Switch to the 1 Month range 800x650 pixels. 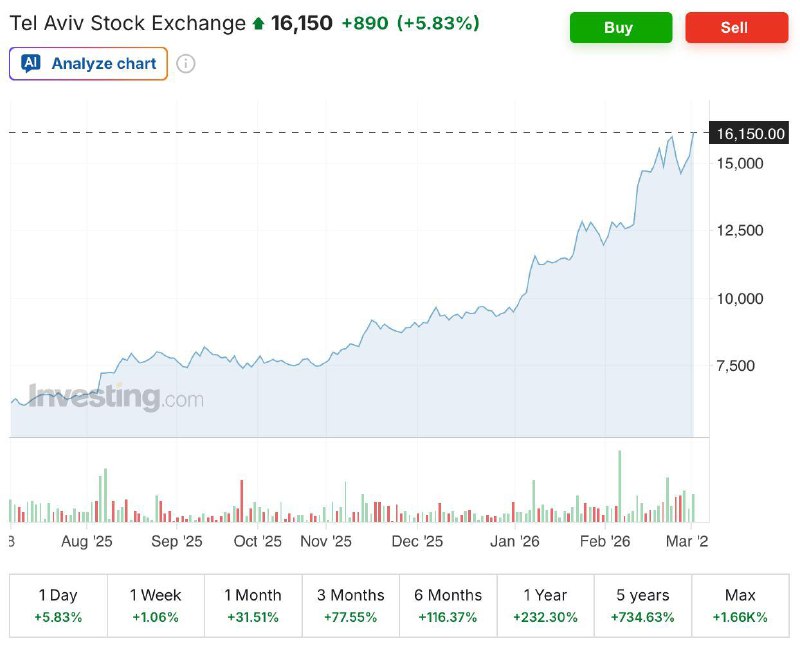coord(253,606)
